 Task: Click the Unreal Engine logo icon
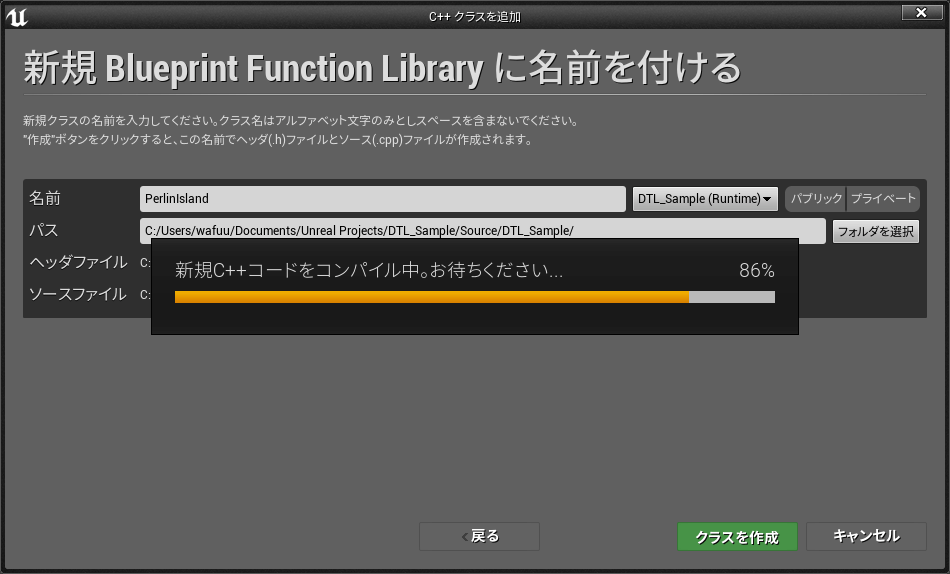tap(16, 17)
